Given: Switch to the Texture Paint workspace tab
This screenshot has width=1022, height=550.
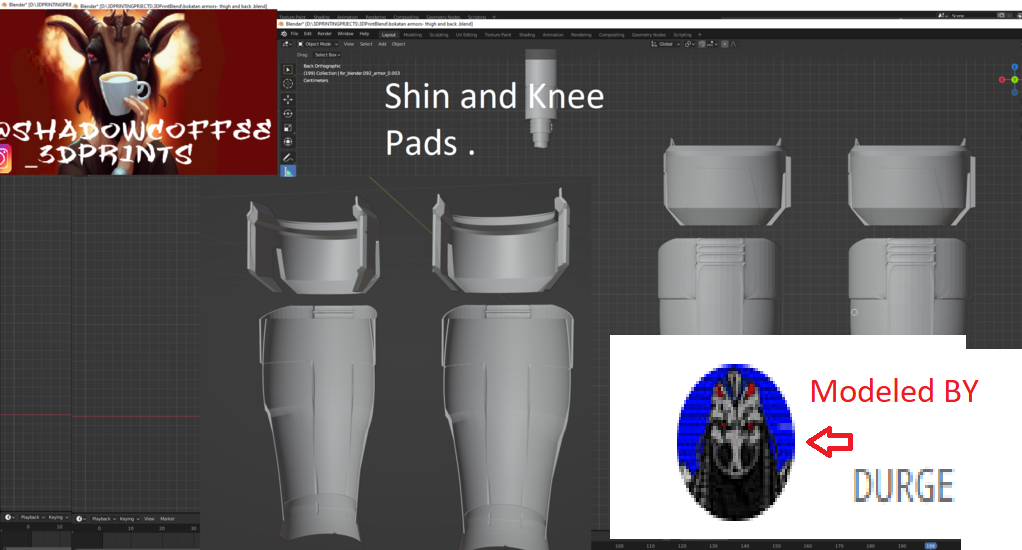Looking at the screenshot, I should click(x=498, y=35).
